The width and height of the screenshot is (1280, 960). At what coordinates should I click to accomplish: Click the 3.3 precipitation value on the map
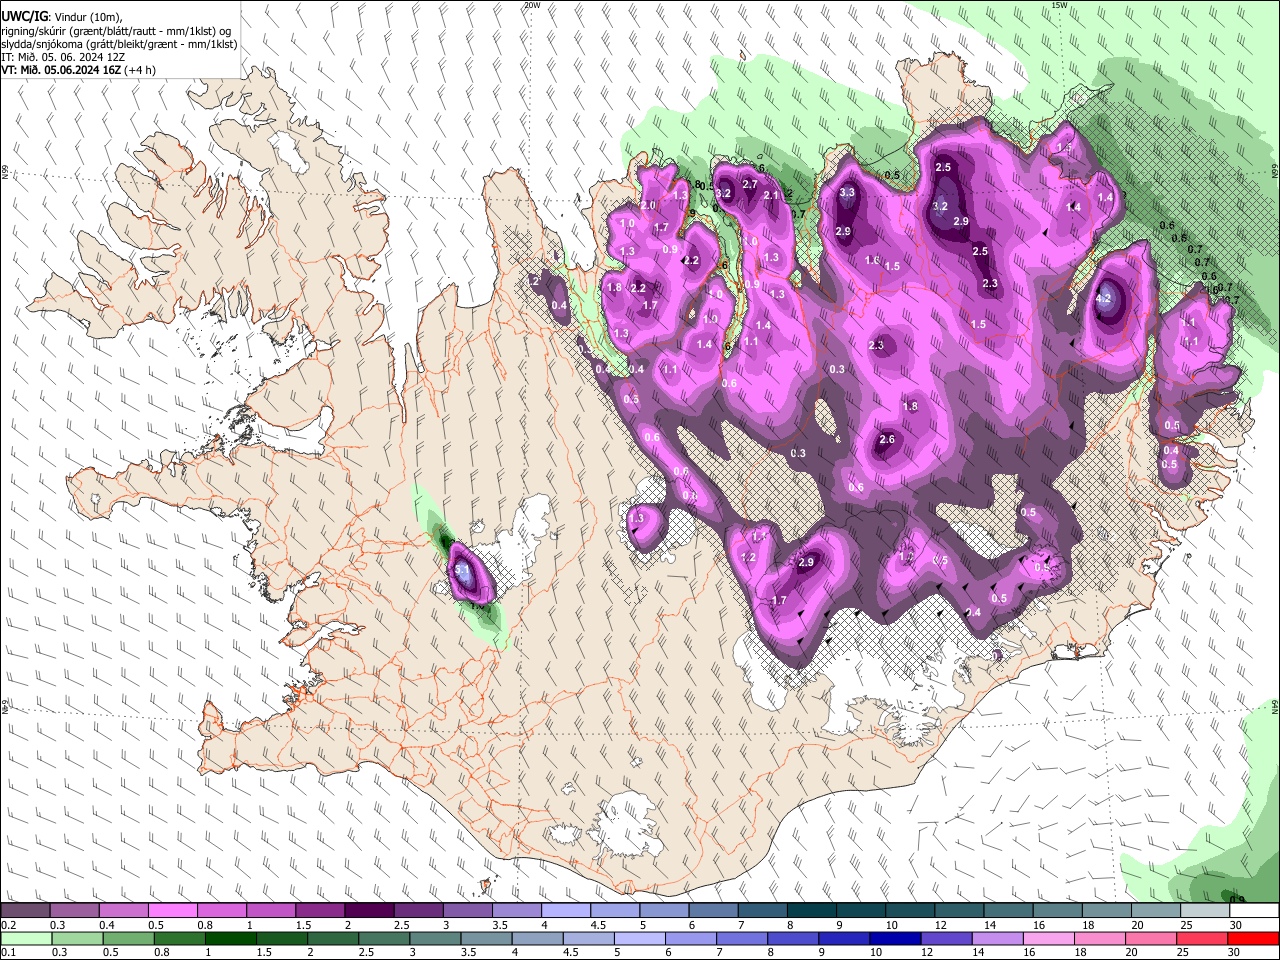point(847,192)
